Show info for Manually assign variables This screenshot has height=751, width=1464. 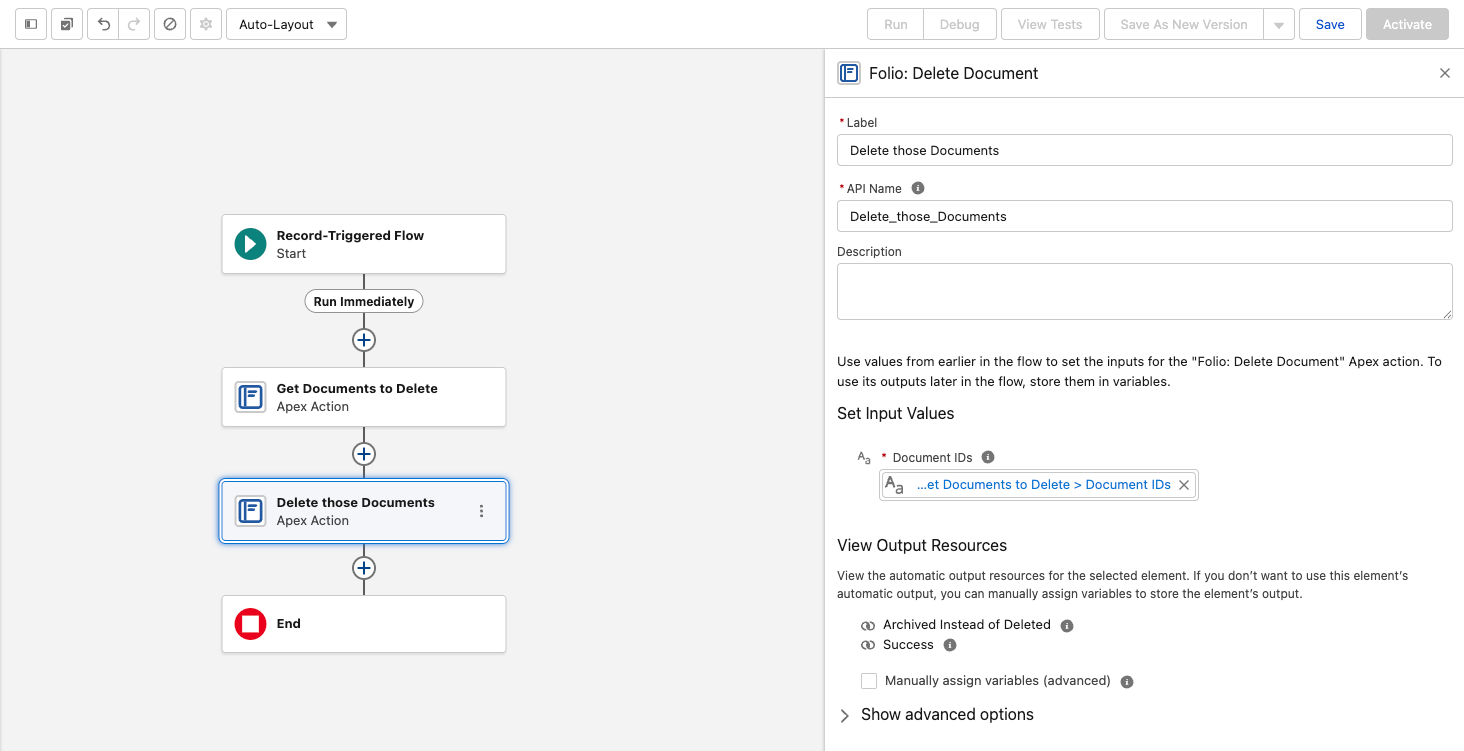click(1127, 681)
